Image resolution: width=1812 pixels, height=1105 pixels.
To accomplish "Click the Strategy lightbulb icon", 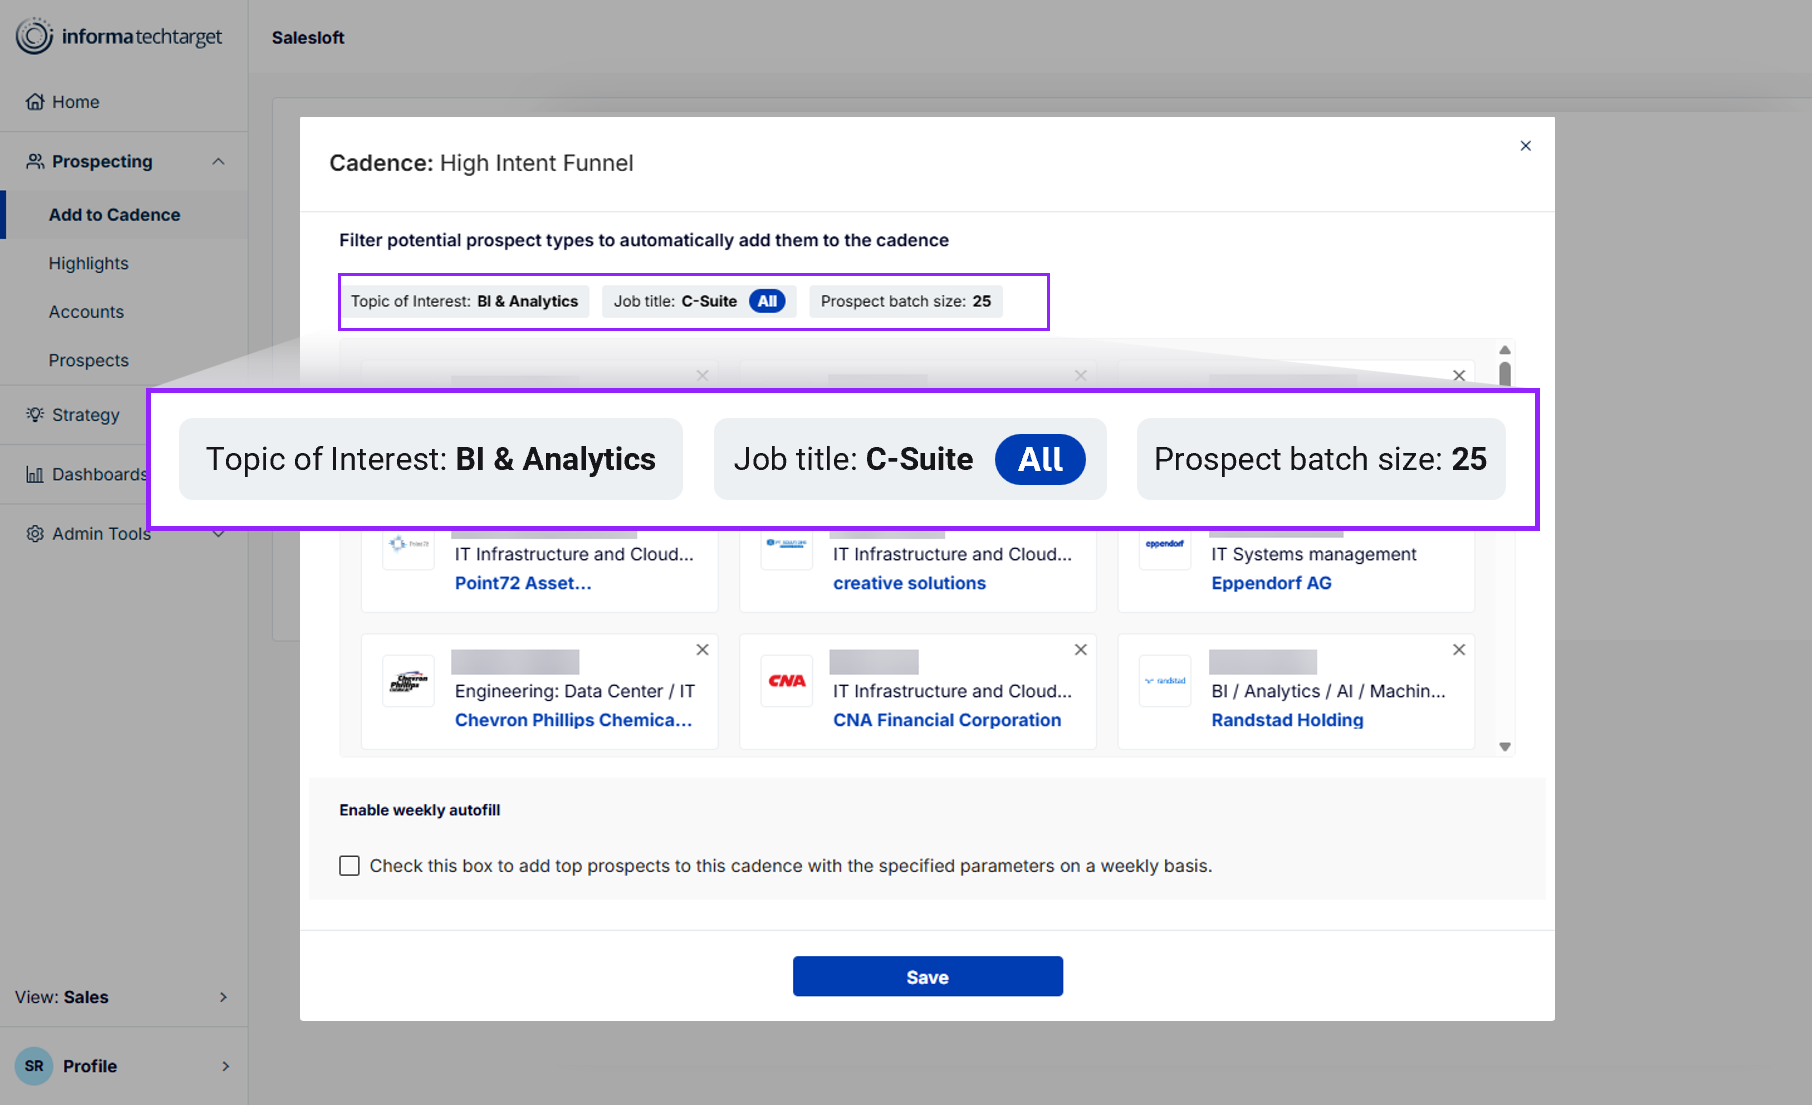I will tap(35, 415).
